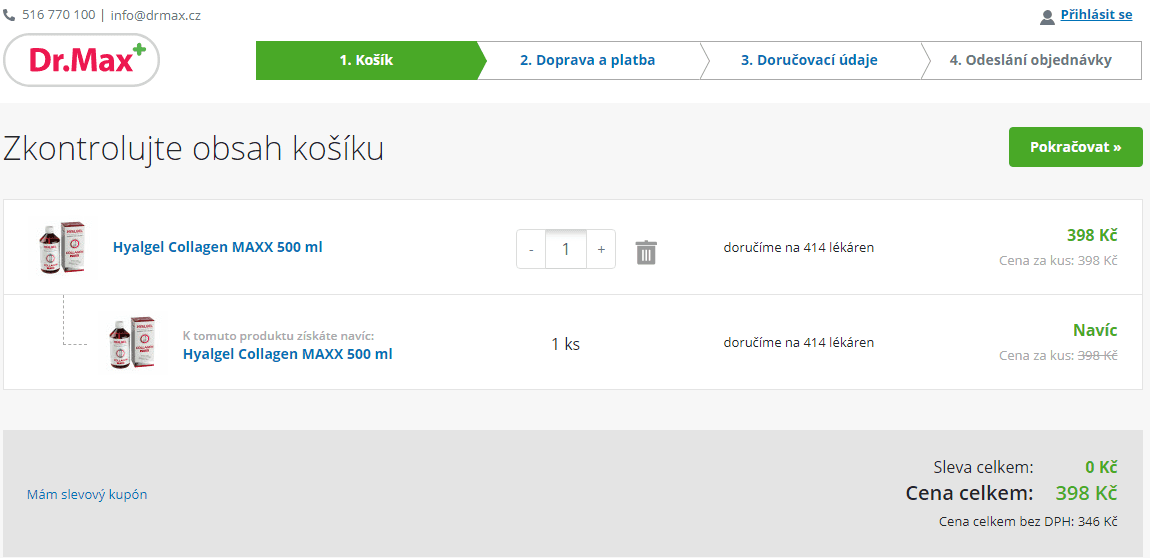This screenshot has height=558, width=1150.
Task: Click the quantity input field
Action: tap(566, 249)
